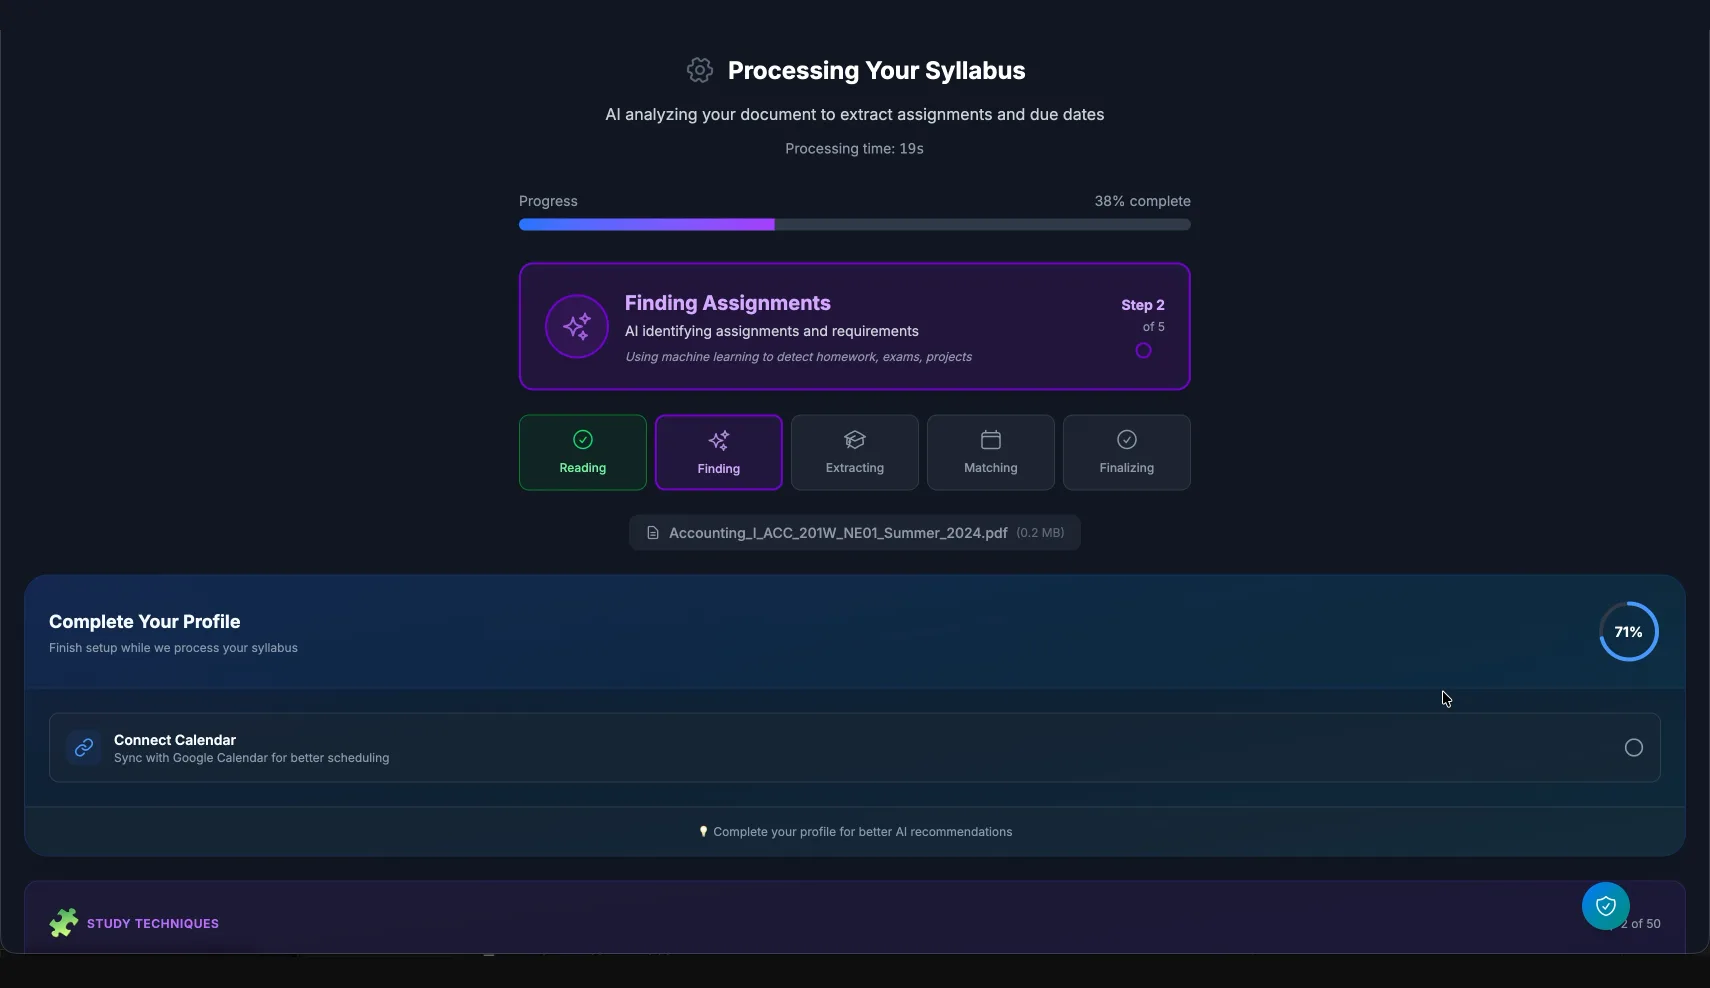Image resolution: width=1710 pixels, height=988 pixels.
Task: Click the Complete Your Profile heading
Action: (x=145, y=621)
